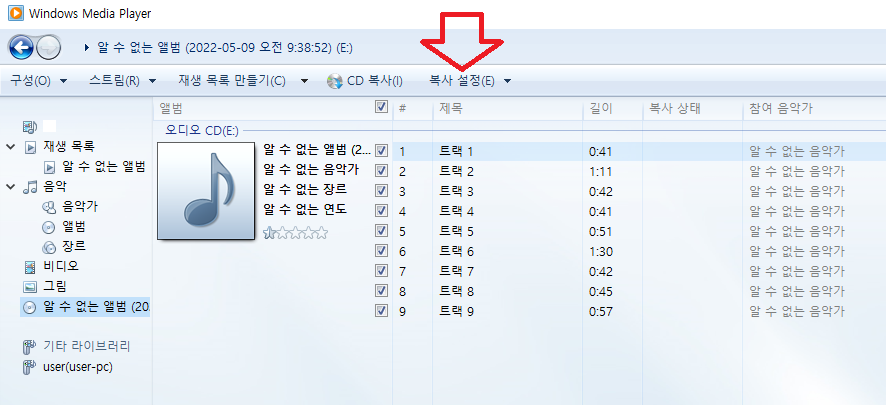Click the back navigation arrow button

click(21, 47)
